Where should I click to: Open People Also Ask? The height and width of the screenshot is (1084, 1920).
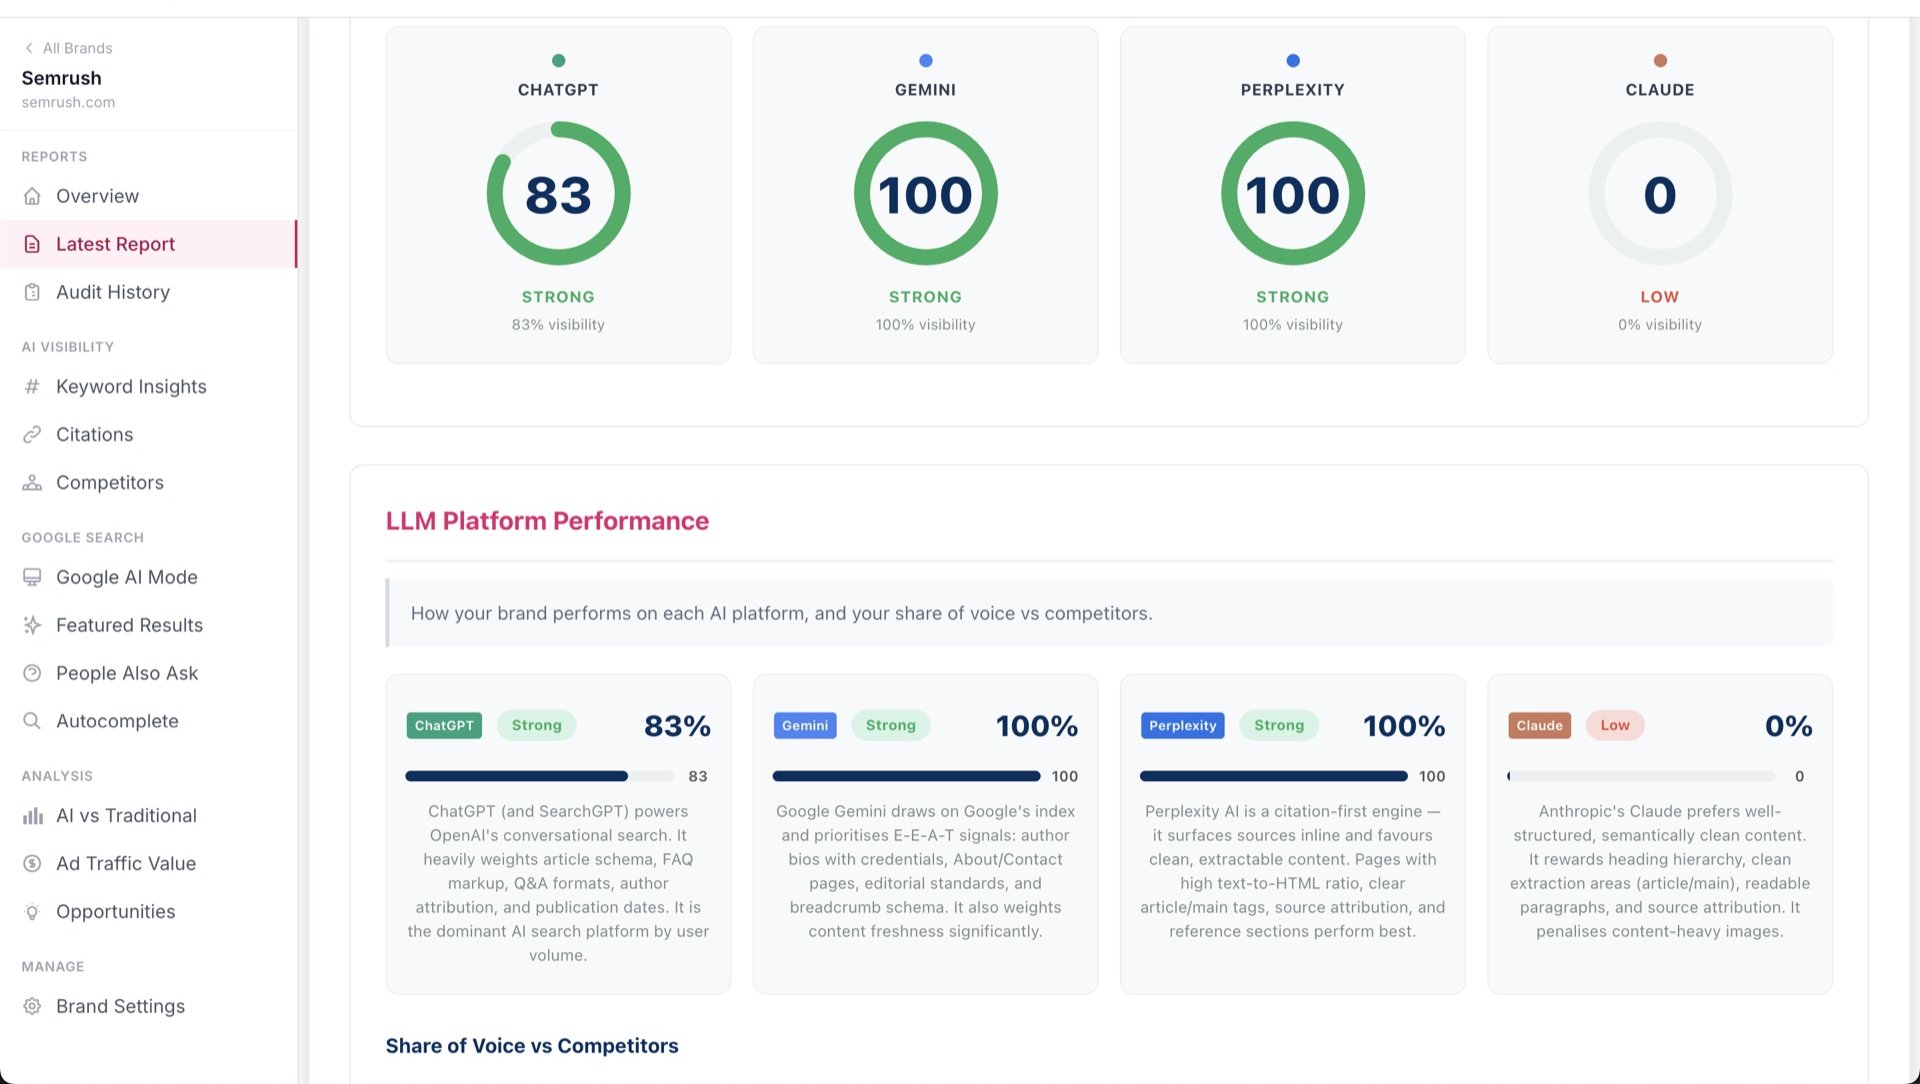click(x=148, y=673)
